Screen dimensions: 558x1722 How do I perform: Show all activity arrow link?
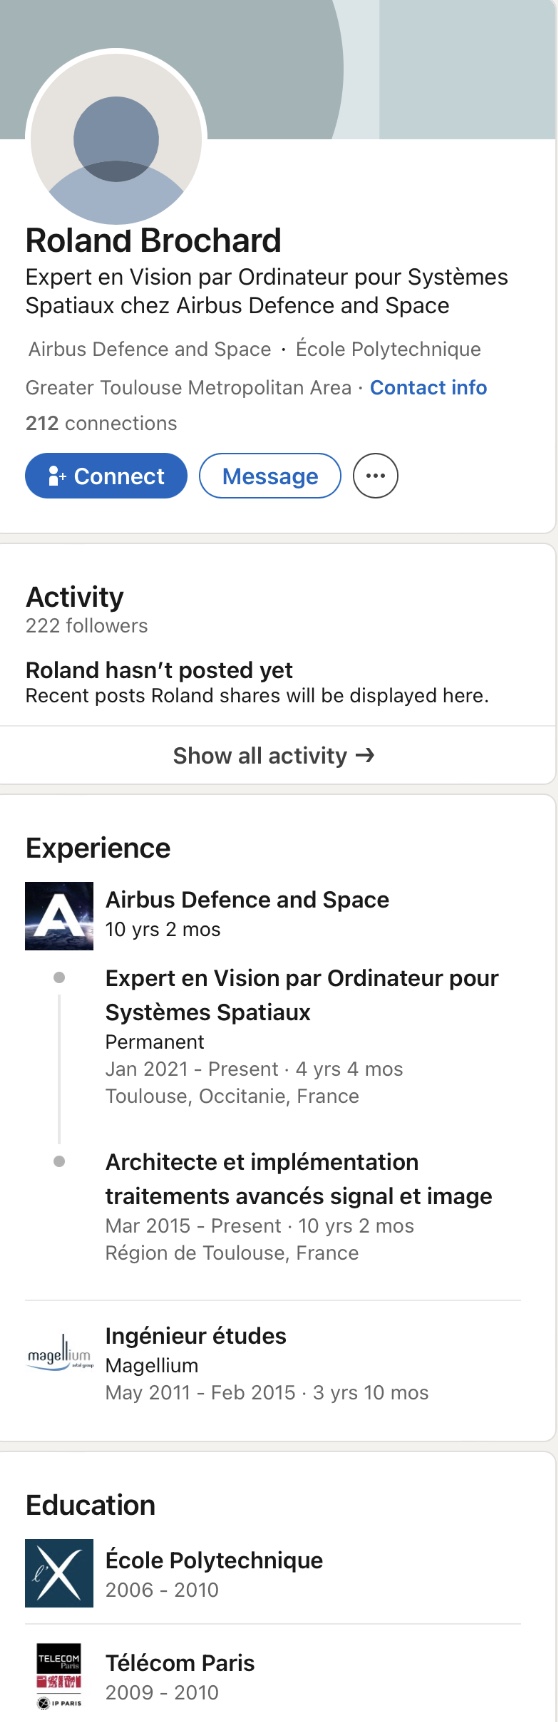(x=274, y=756)
